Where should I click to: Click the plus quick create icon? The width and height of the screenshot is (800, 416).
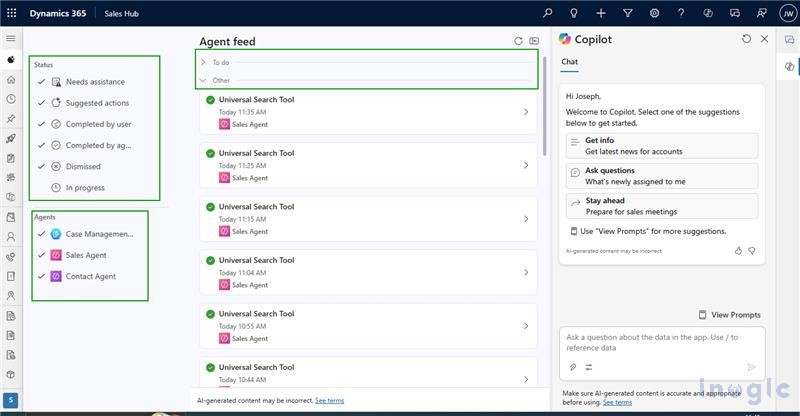pos(601,13)
